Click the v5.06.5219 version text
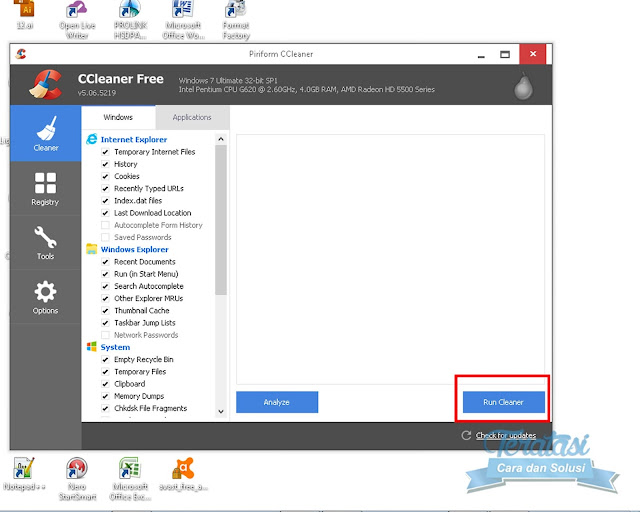Viewport: 640px width, 512px height. (97, 93)
